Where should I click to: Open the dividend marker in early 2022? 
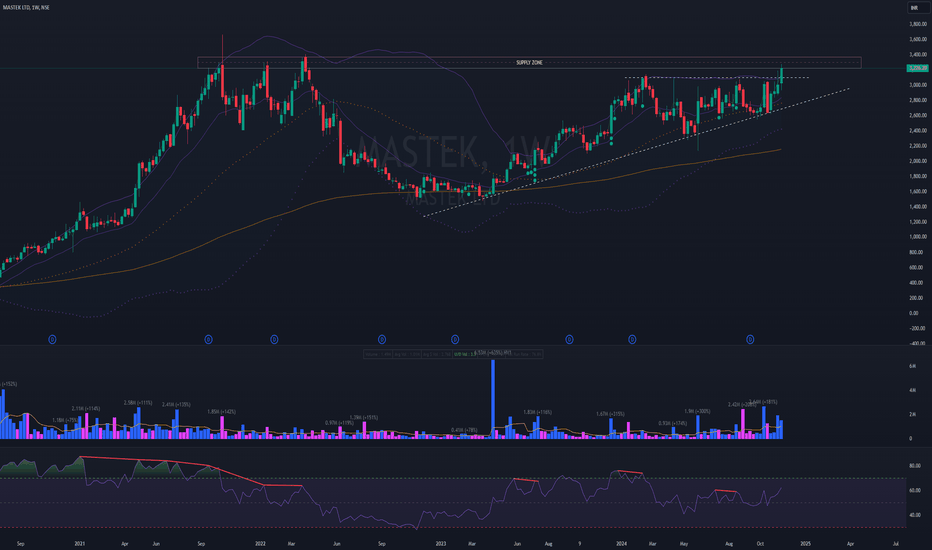coord(274,340)
